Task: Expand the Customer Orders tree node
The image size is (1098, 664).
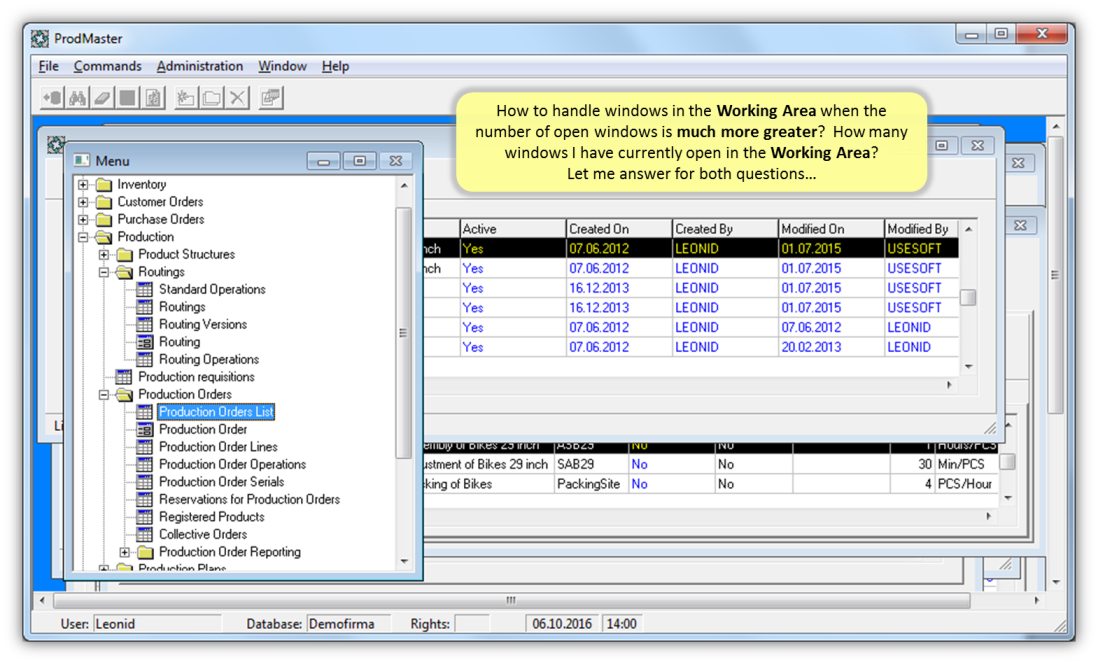Action: point(83,202)
